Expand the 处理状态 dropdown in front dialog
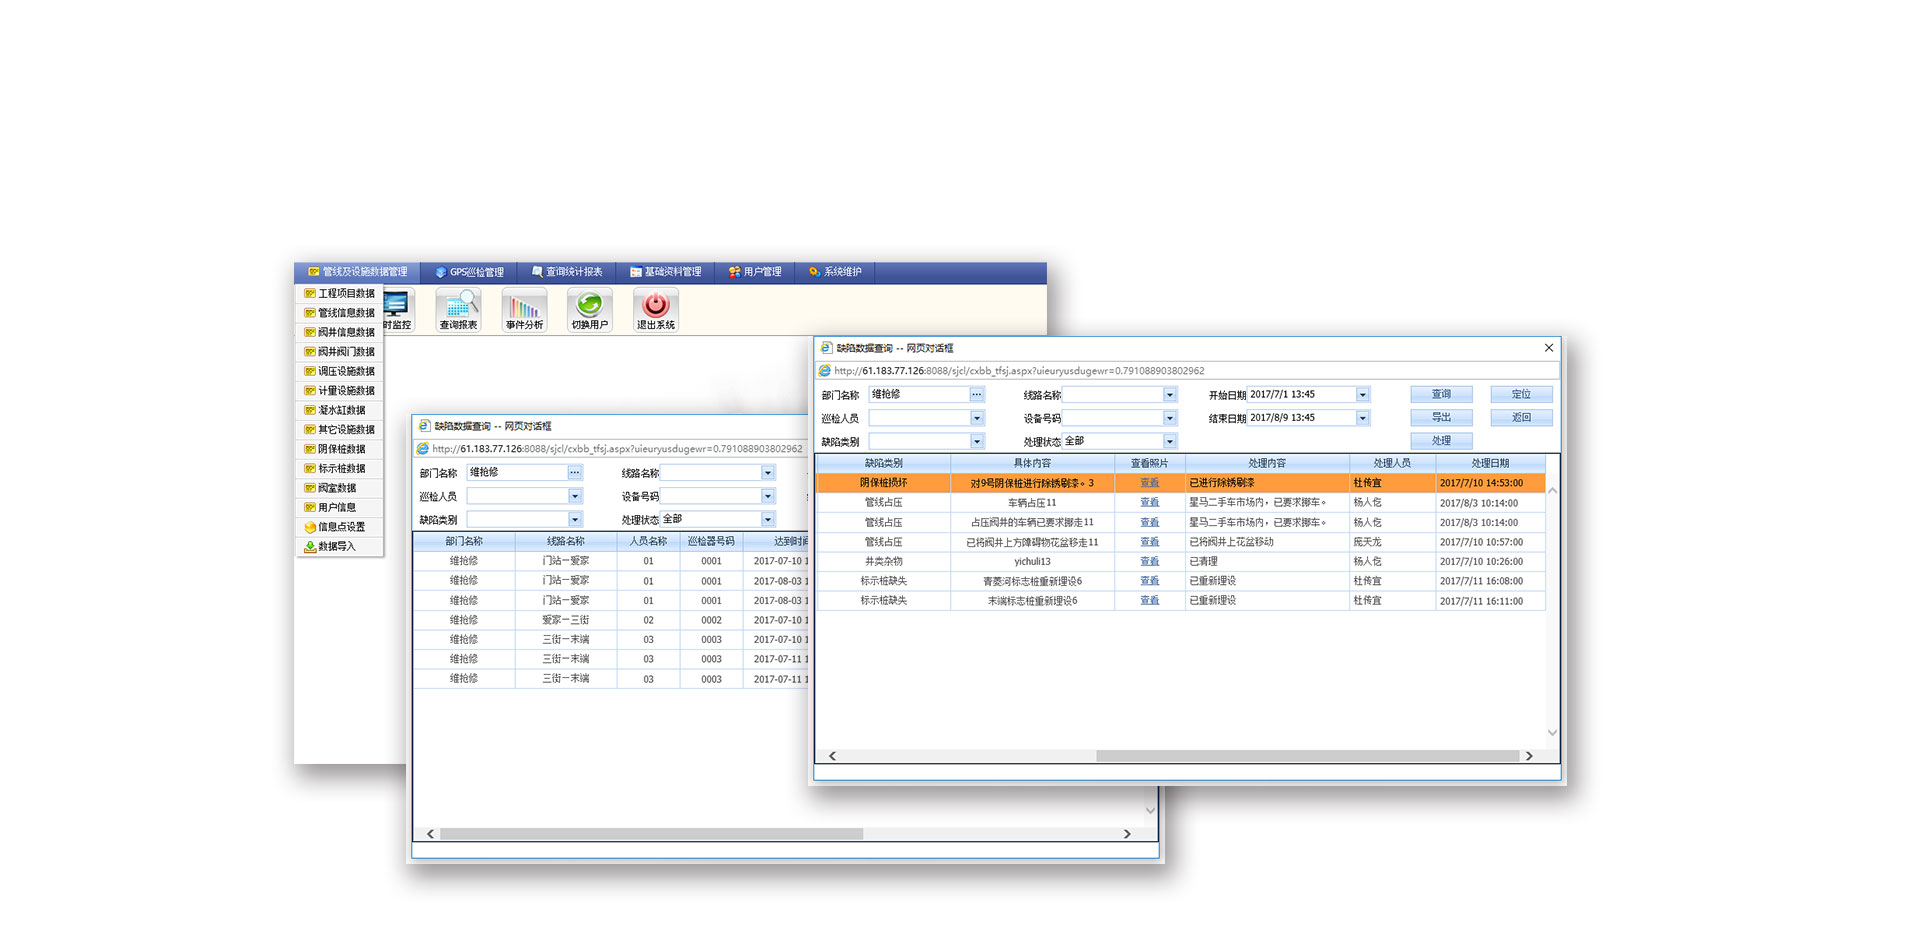Screen dimensions: 1920x943 tap(1169, 442)
